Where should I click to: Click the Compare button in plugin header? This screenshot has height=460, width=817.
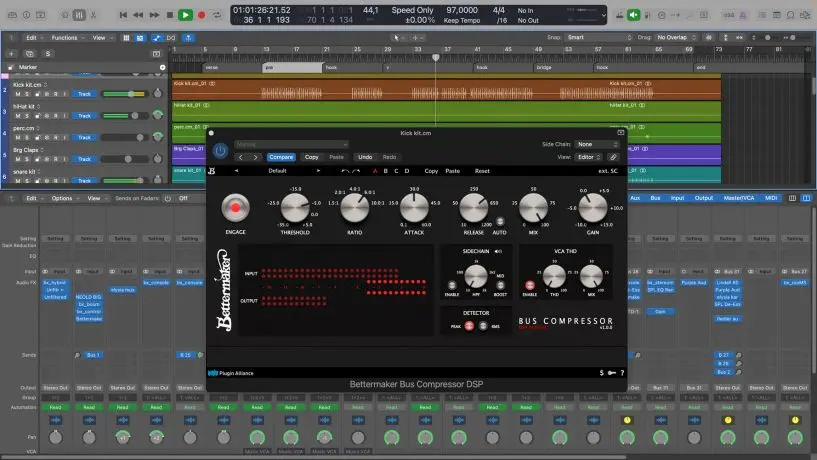coord(281,157)
